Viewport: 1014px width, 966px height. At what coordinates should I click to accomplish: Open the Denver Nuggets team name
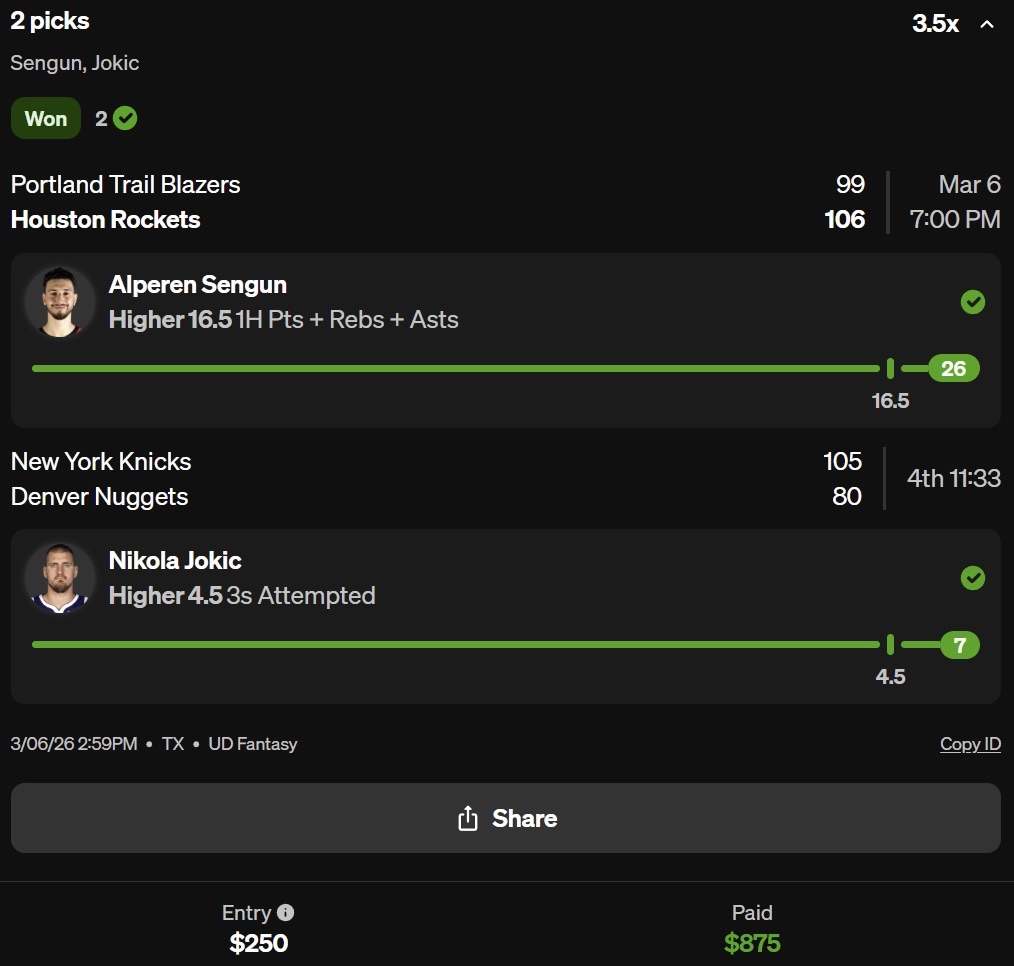tap(100, 497)
